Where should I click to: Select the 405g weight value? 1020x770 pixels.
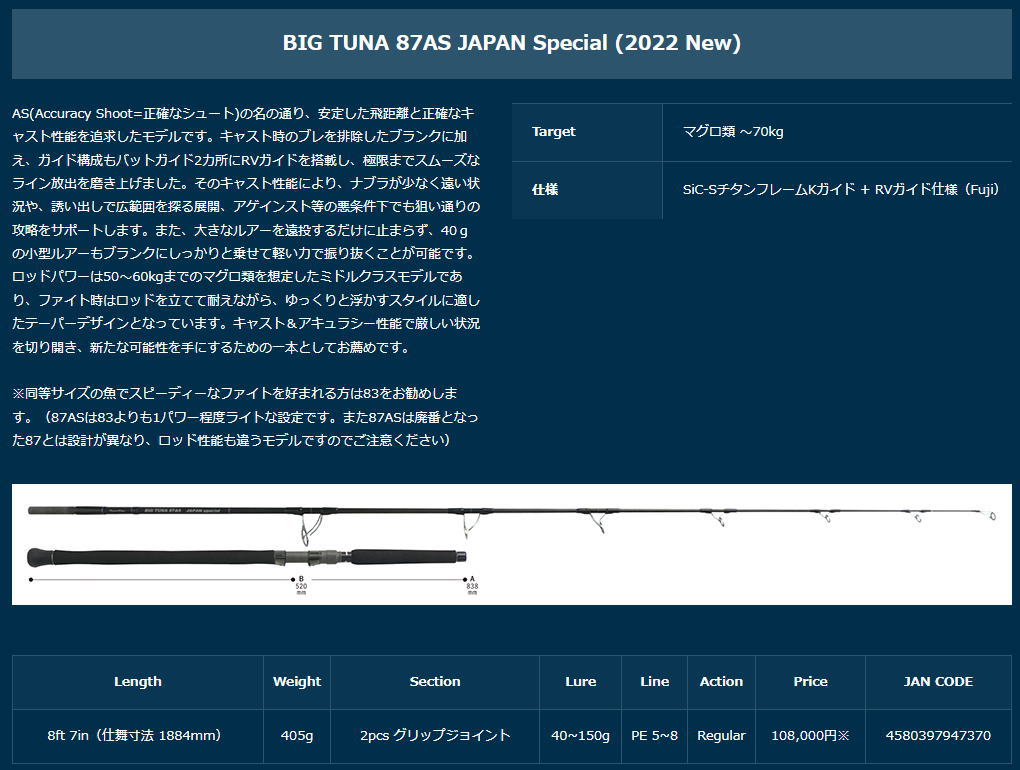pos(297,736)
